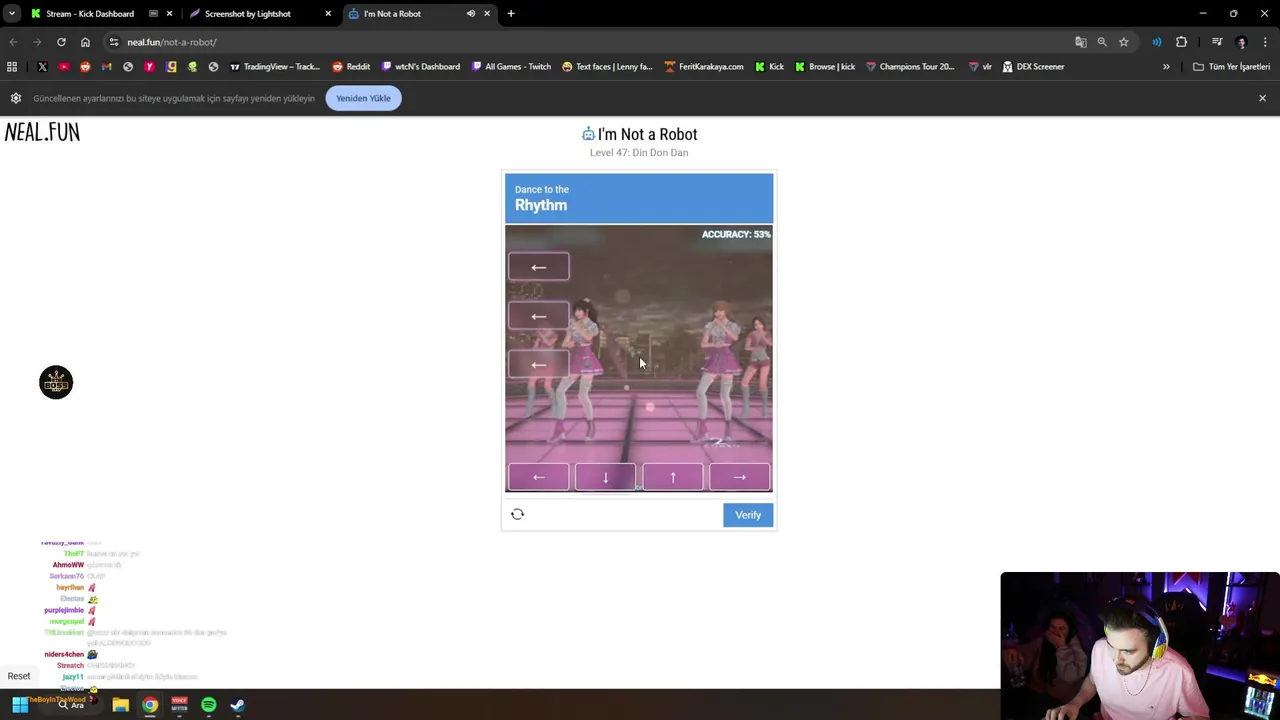The image size is (1280, 720).
Task: Click the round BOSS badge icon
Action: (56, 382)
